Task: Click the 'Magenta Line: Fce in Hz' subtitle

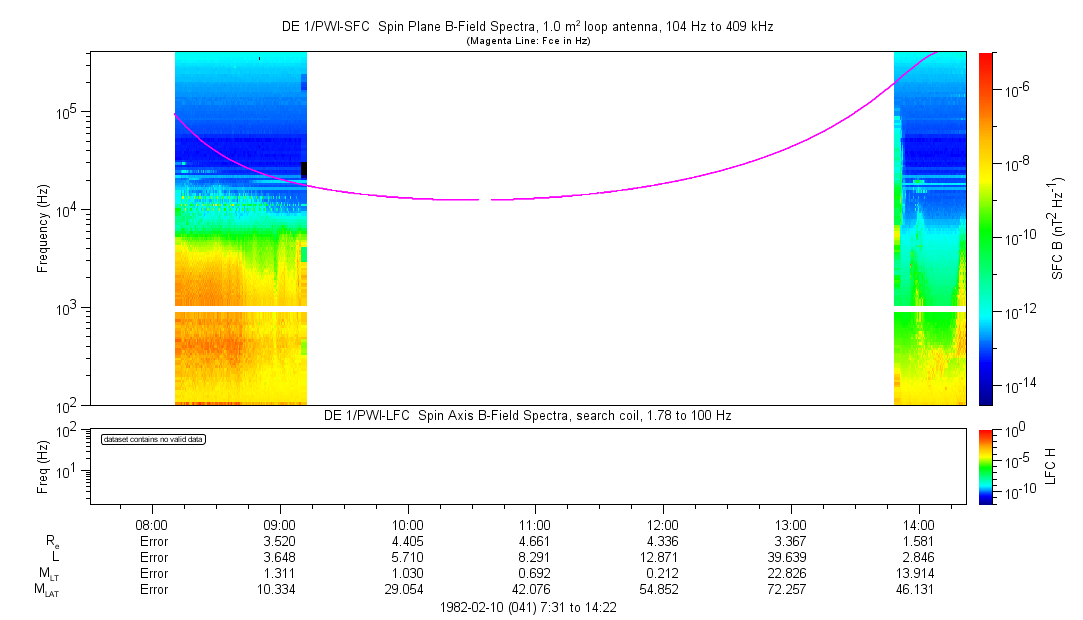Action: (x=527, y=41)
